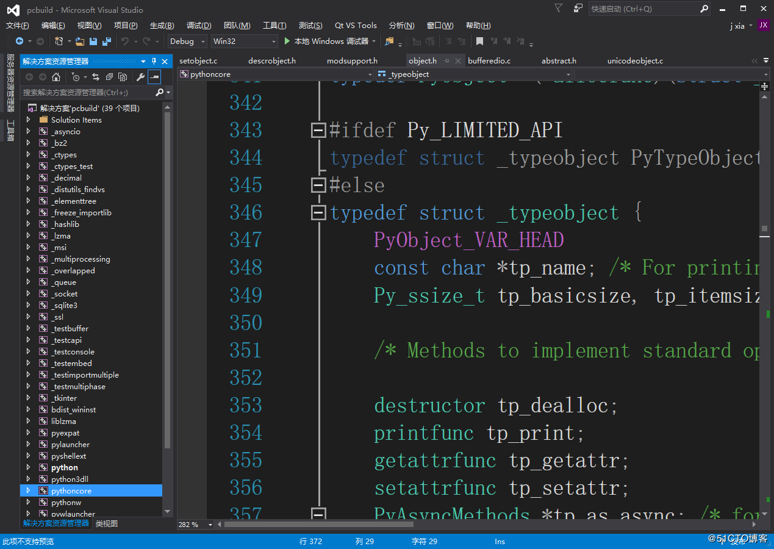Switch to 类视图 class view tab

107,524
